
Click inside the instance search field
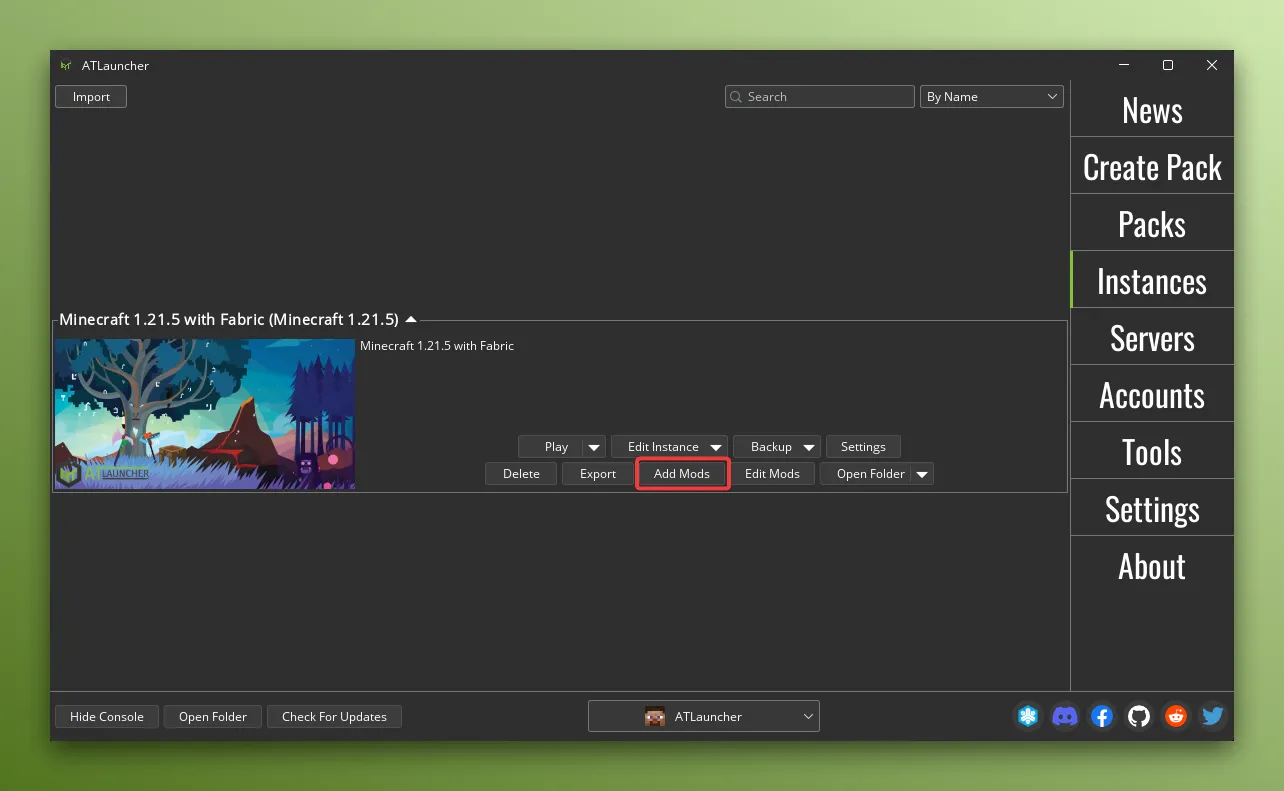[x=820, y=96]
